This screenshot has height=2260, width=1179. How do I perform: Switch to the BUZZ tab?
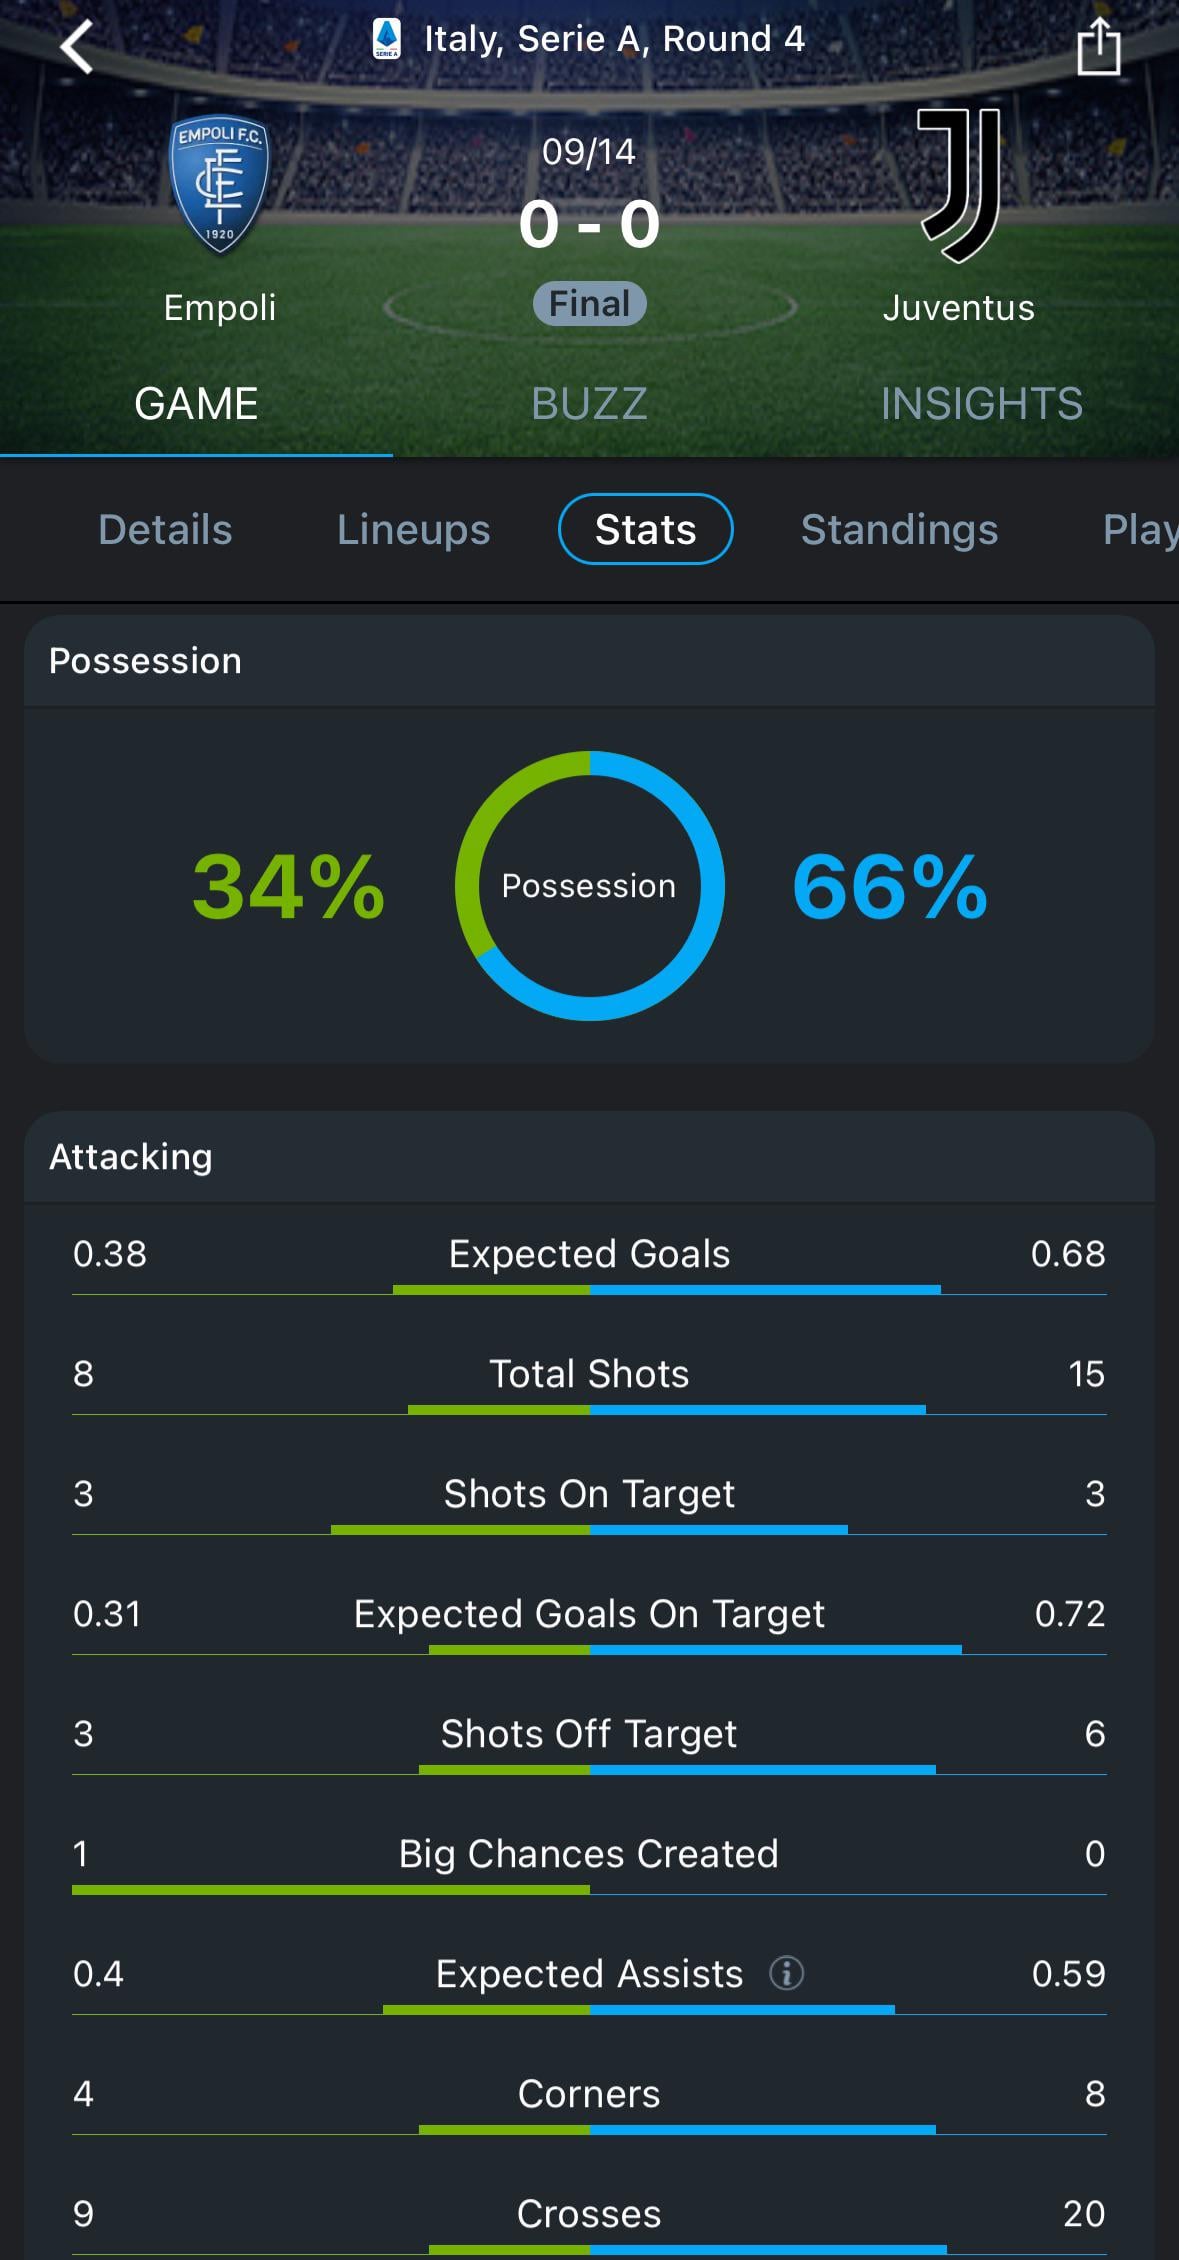point(589,404)
